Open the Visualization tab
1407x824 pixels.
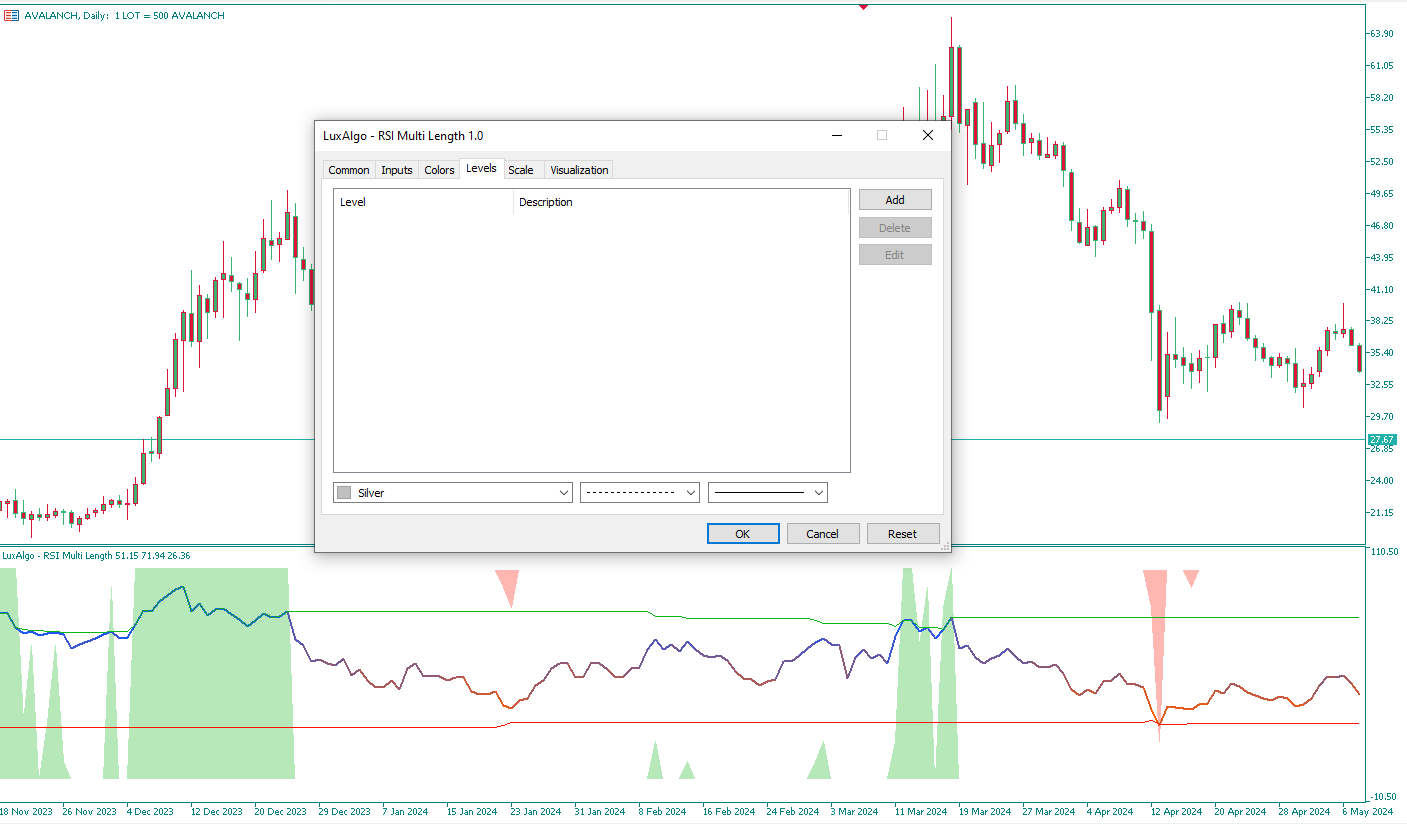click(x=579, y=170)
